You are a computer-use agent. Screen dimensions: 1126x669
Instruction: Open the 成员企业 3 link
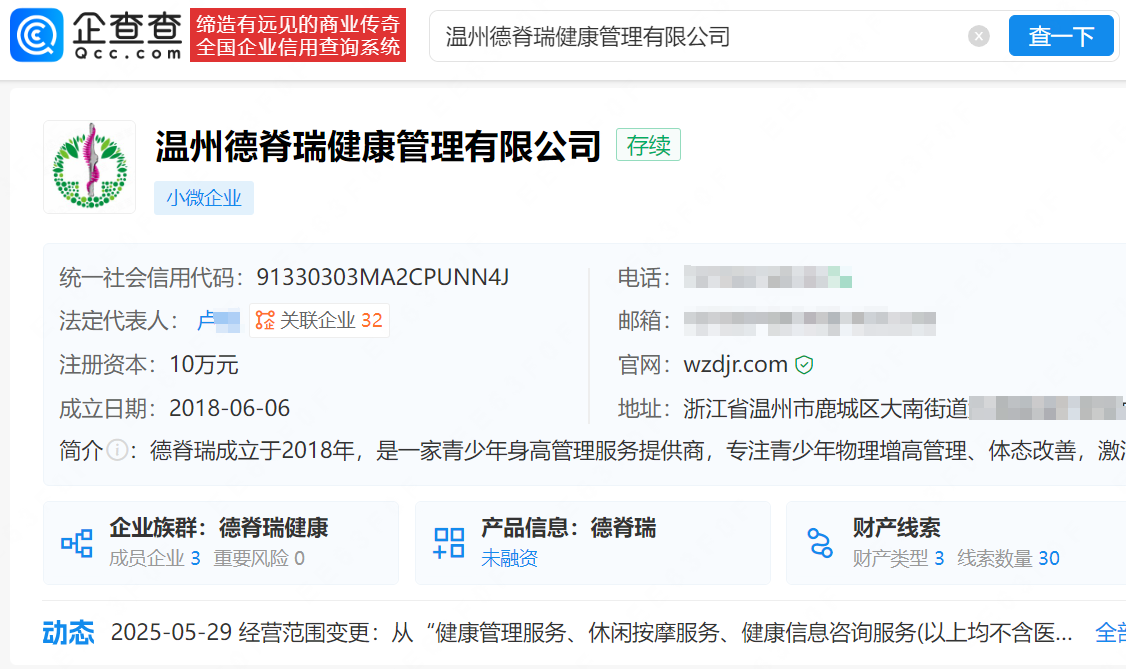(155, 558)
